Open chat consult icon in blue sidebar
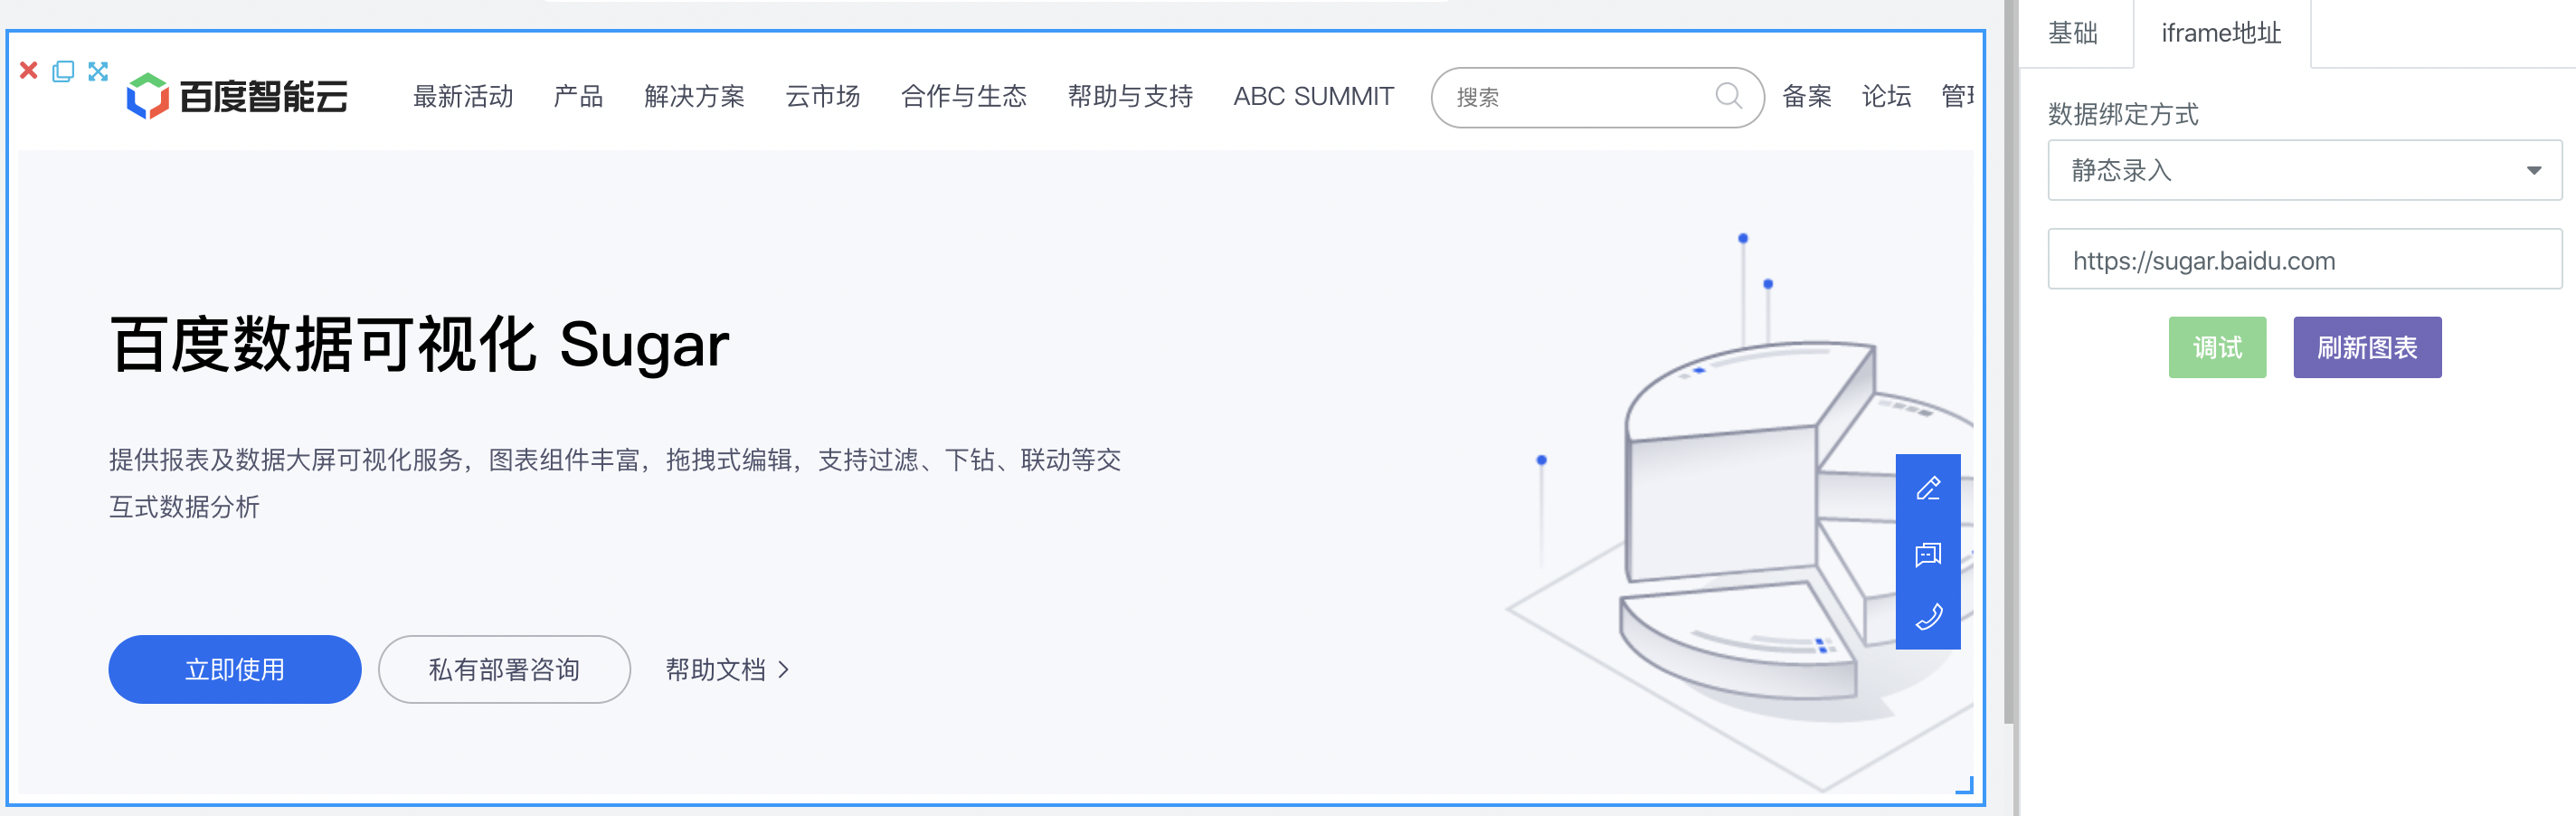 (x=1928, y=553)
